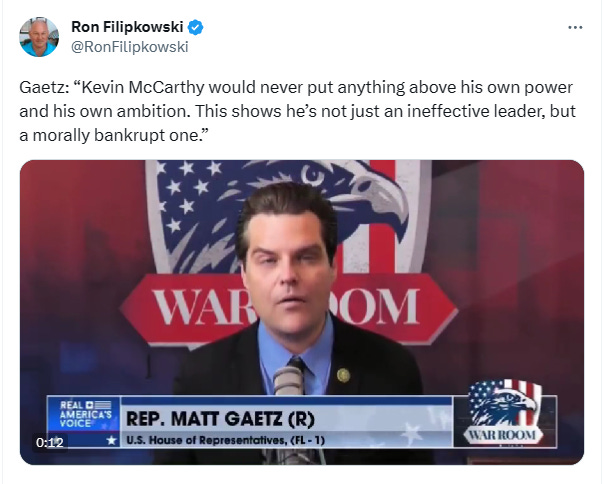Image resolution: width=611 pixels, height=484 pixels.
Task: Click the Ron Filipkowski display name
Action: [127, 27]
